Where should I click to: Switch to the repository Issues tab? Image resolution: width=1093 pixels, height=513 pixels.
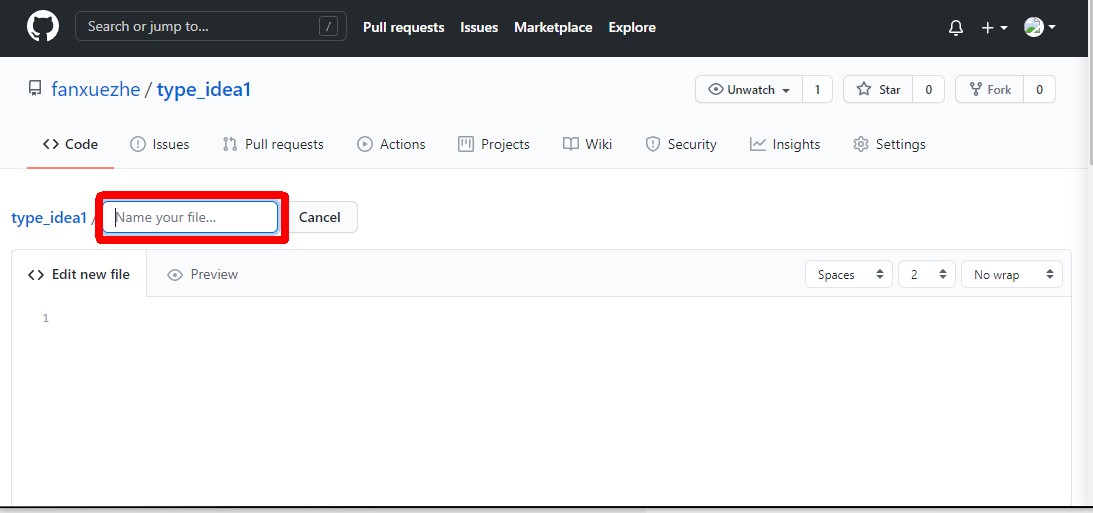coord(160,144)
